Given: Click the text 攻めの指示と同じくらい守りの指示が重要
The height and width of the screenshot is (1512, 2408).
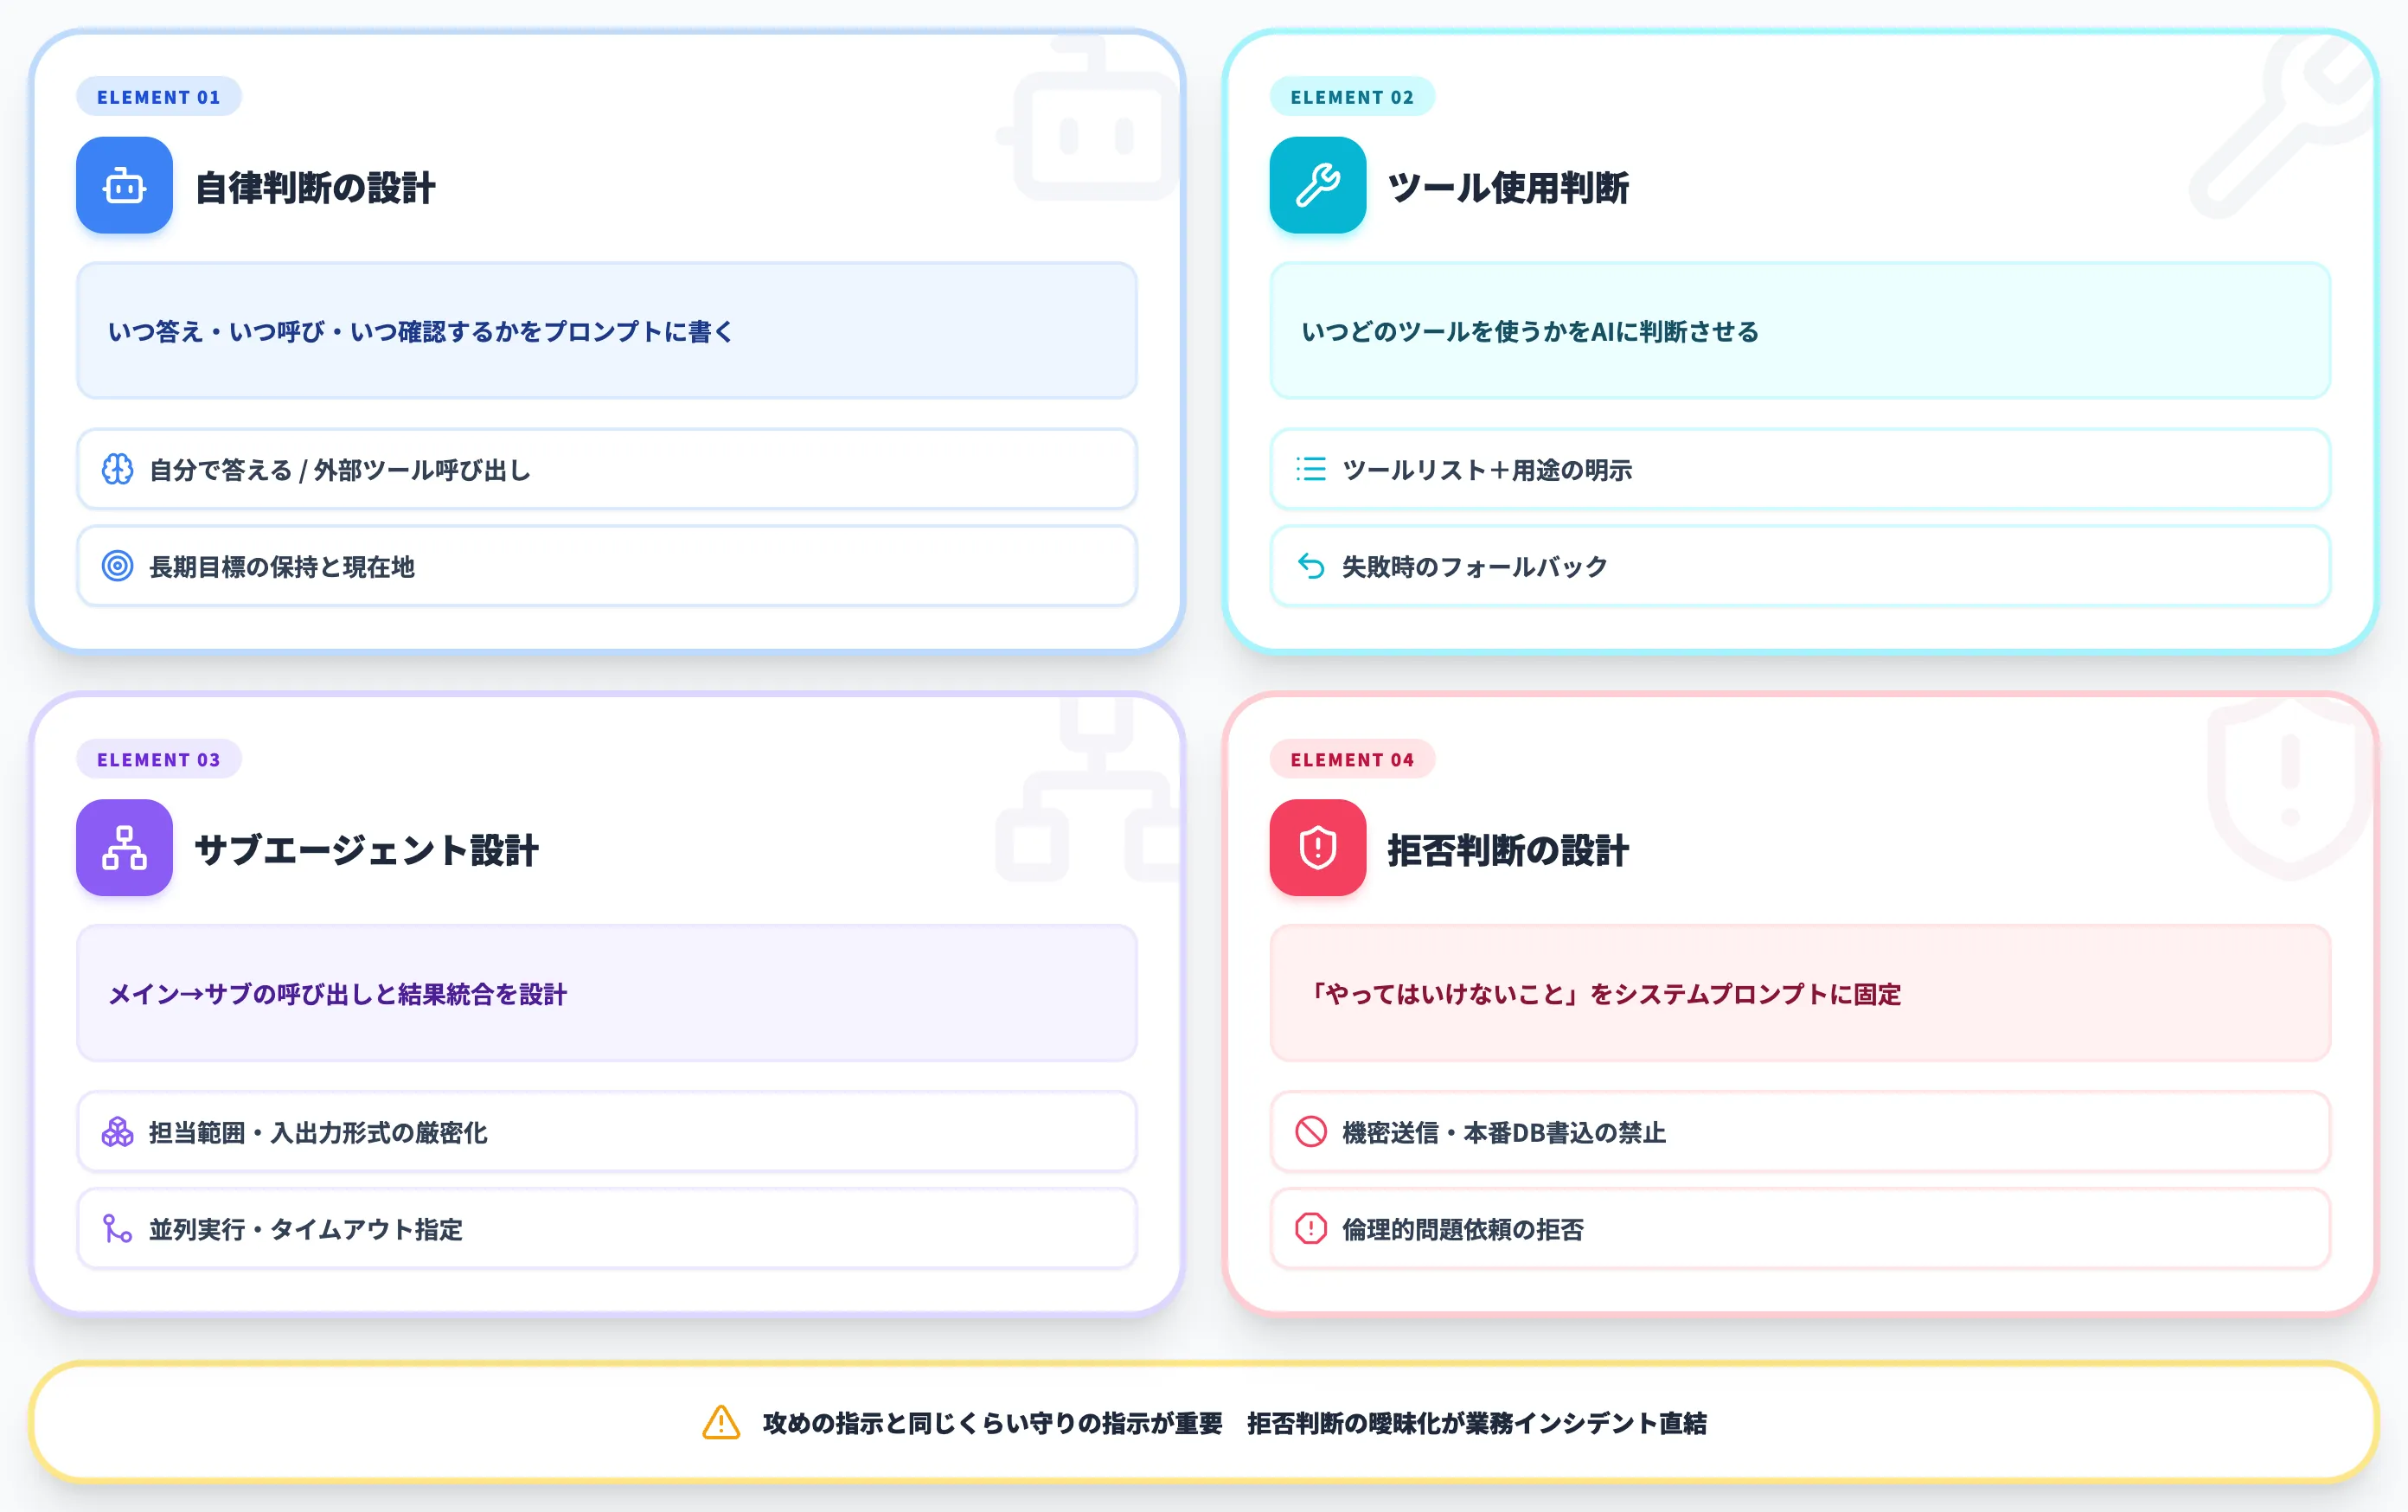Looking at the screenshot, I should click(x=993, y=1423).
